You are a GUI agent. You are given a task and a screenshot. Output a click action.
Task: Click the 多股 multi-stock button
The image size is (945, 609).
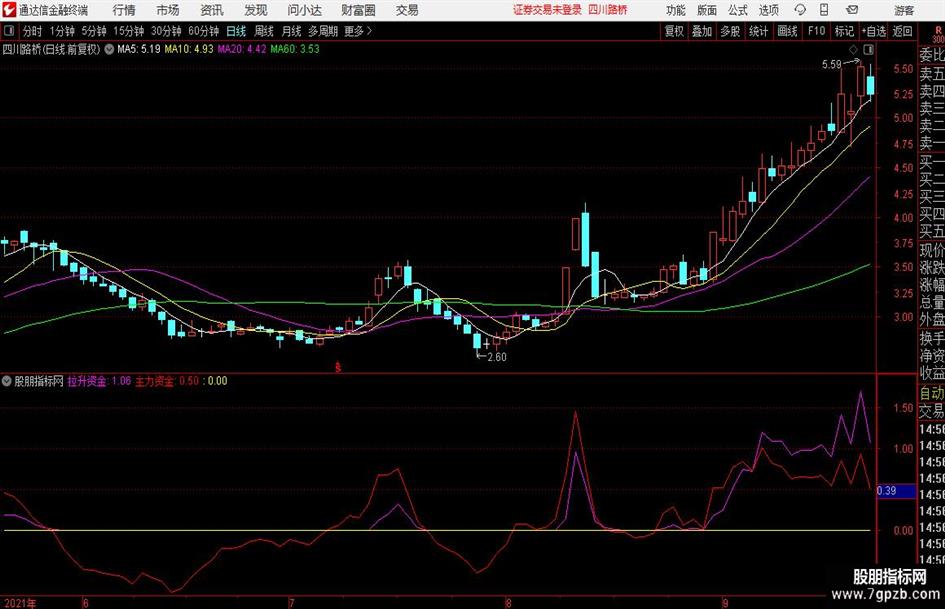click(730, 31)
